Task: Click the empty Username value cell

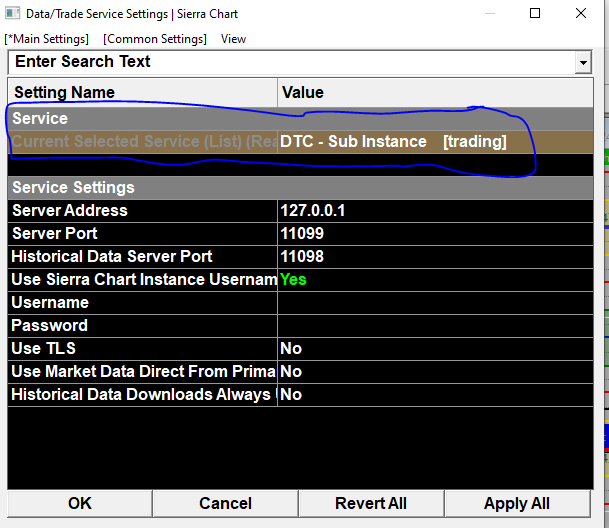Action: pos(435,303)
